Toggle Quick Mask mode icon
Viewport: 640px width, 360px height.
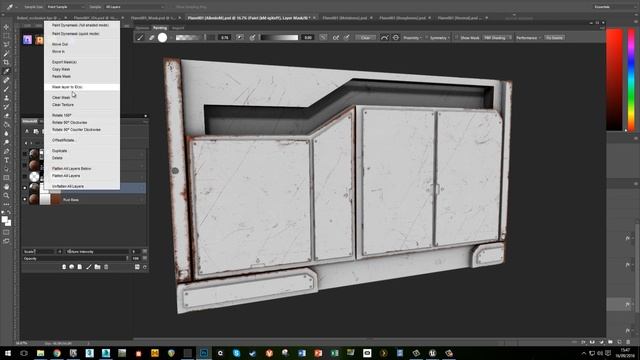[x=6, y=232]
